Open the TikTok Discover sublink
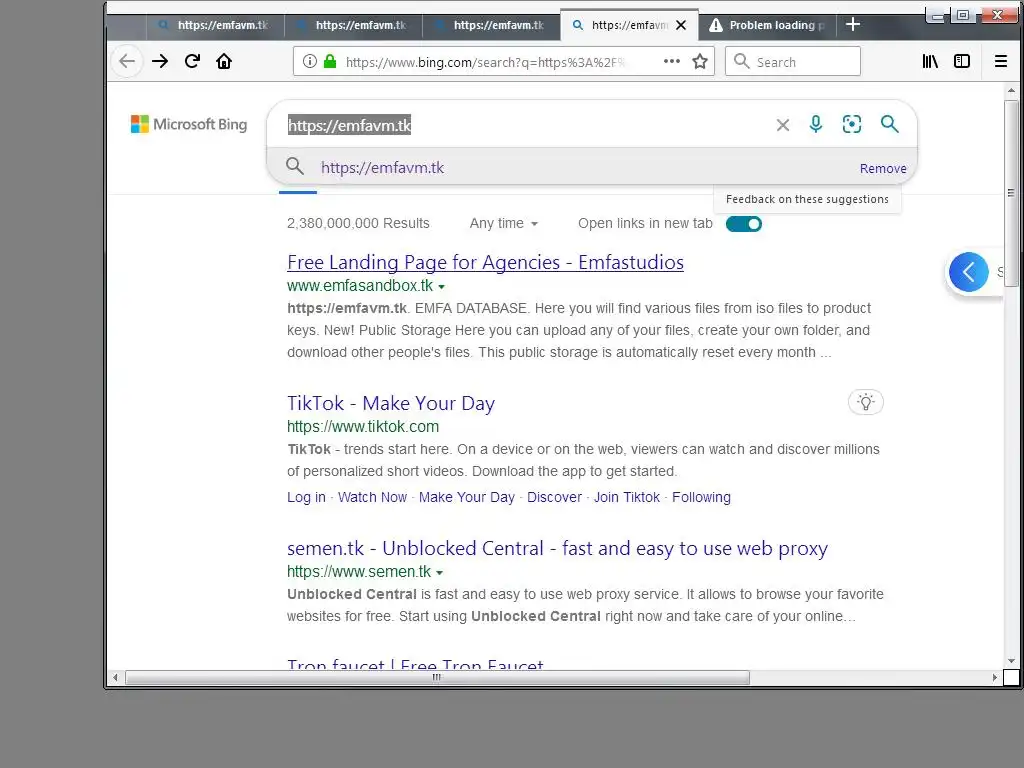The image size is (1024, 768). [x=554, y=497]
